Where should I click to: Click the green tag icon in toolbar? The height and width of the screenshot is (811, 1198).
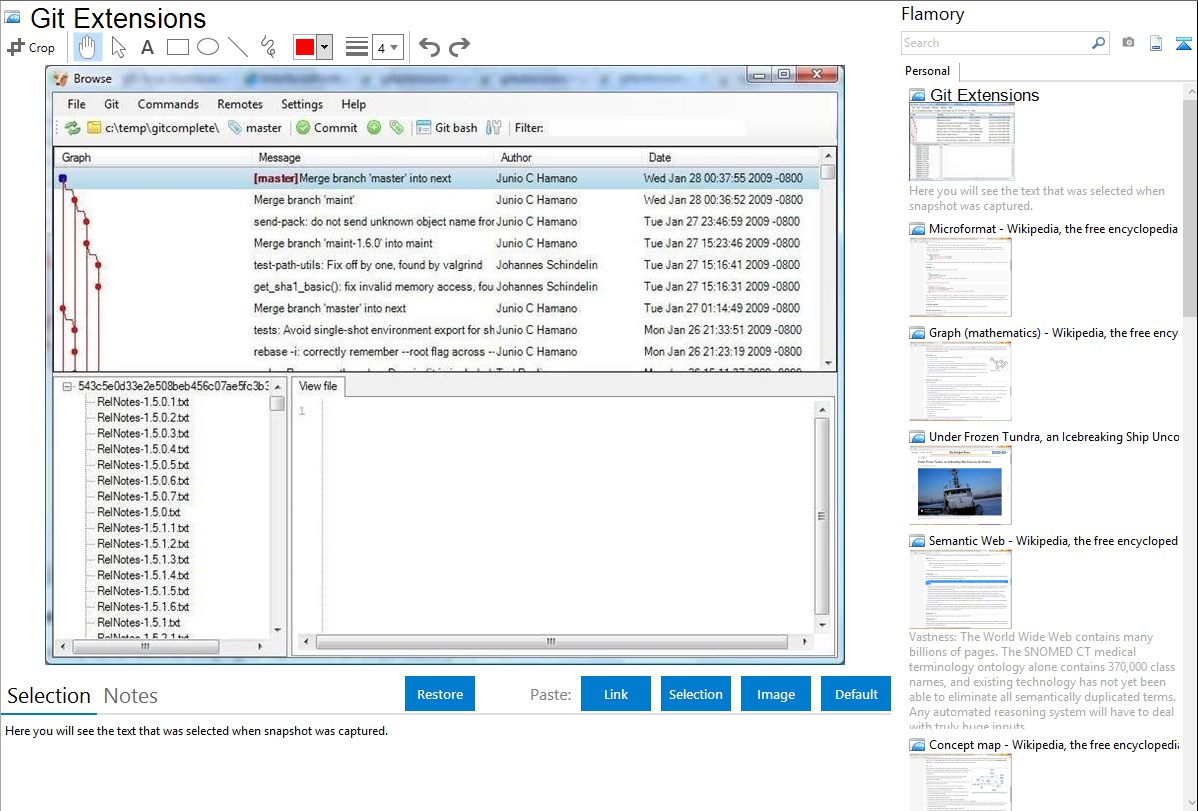(397, 128)
